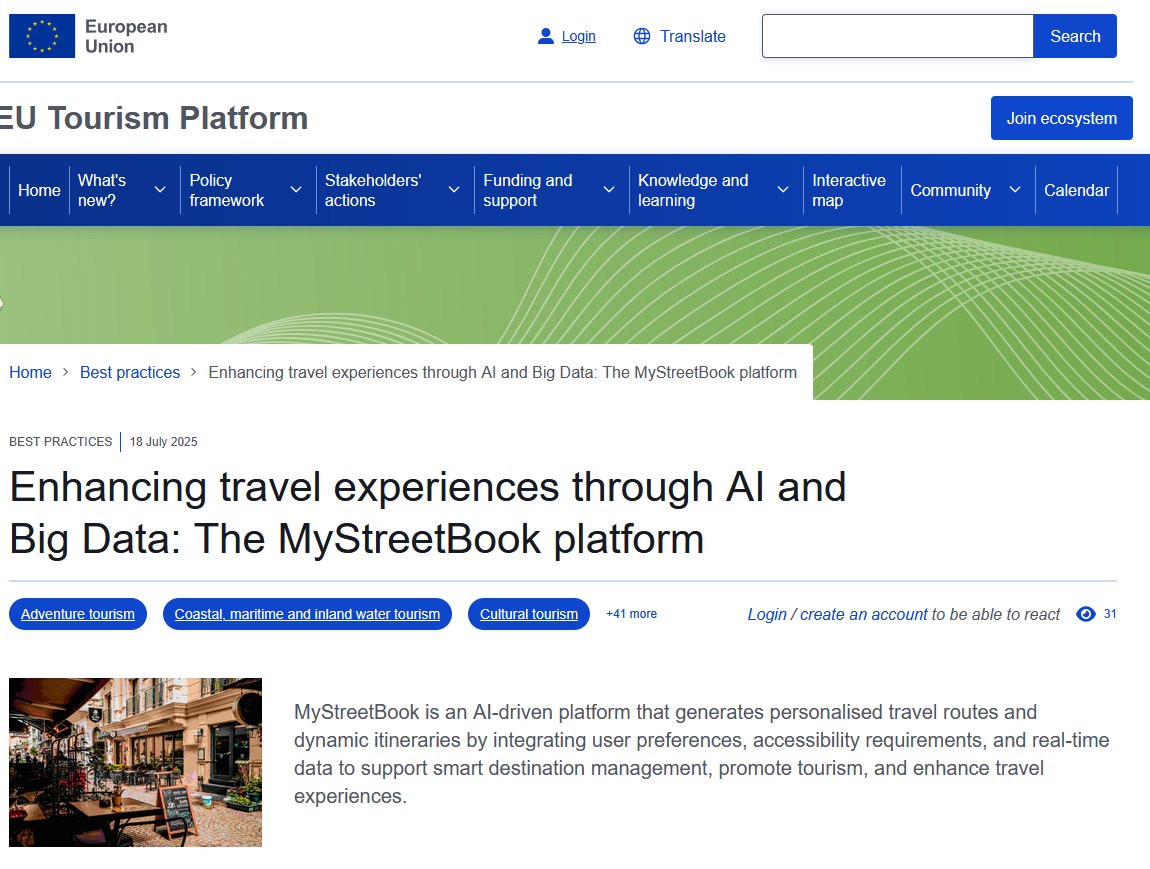Open the Translate option
Viewport: 1150px width, 869px height.
pyautogui.click(x=692, y=36)
